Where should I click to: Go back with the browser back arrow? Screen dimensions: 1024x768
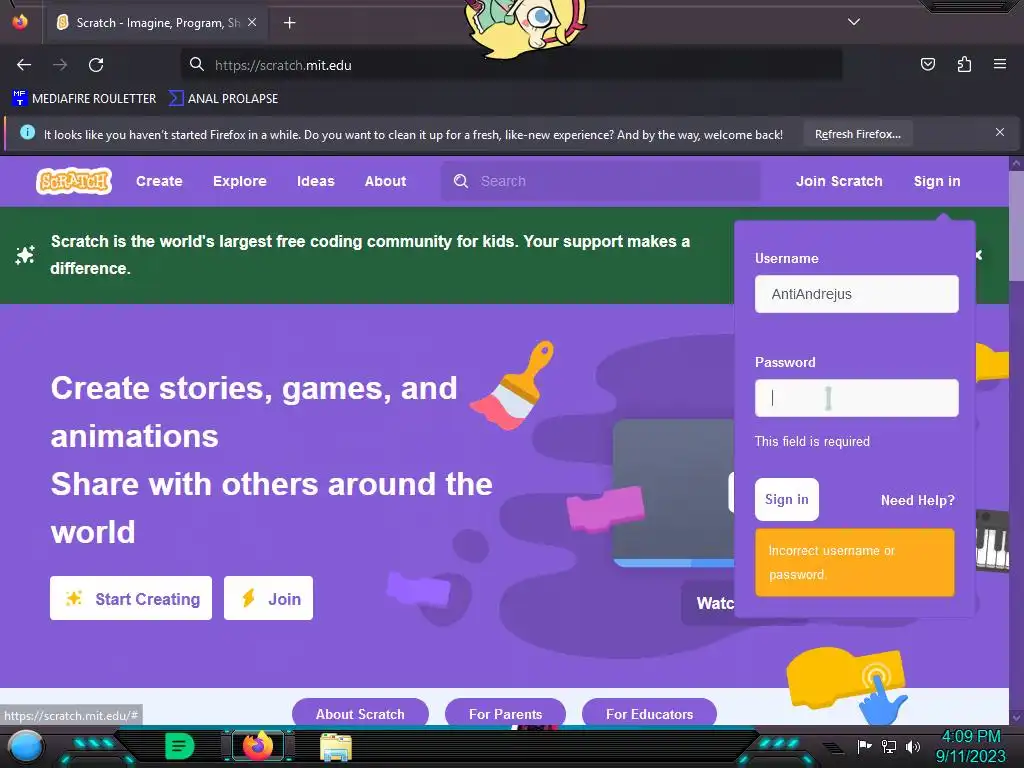[x=24, y=65]
